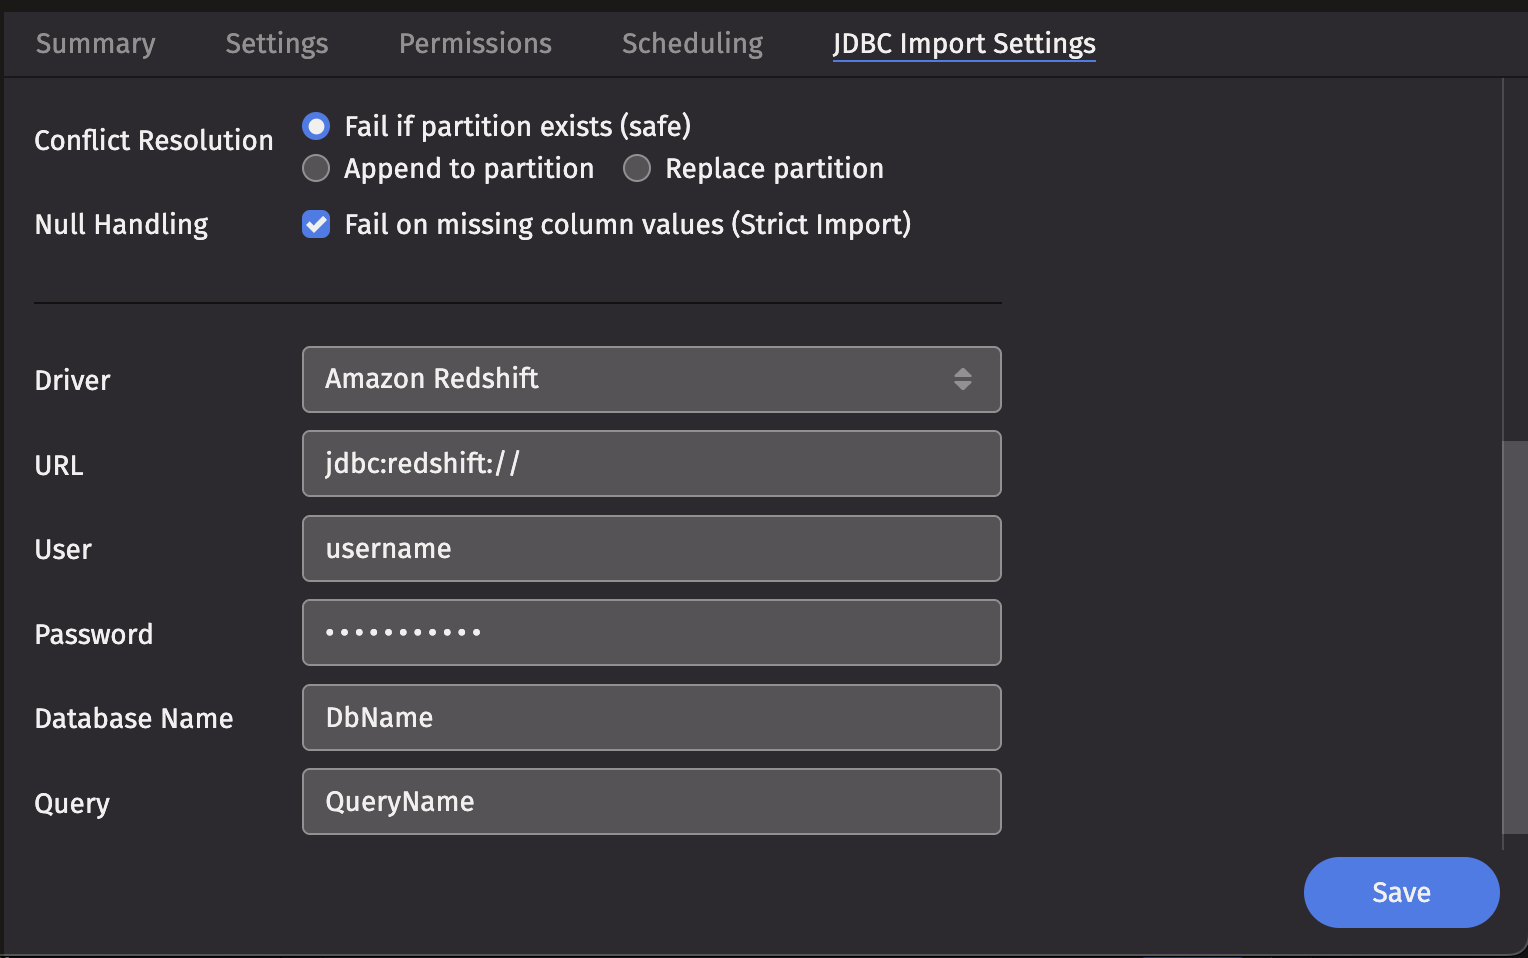Click the Conflict Resolution label
Screen dimensions: 1528x958
point(154,140)
